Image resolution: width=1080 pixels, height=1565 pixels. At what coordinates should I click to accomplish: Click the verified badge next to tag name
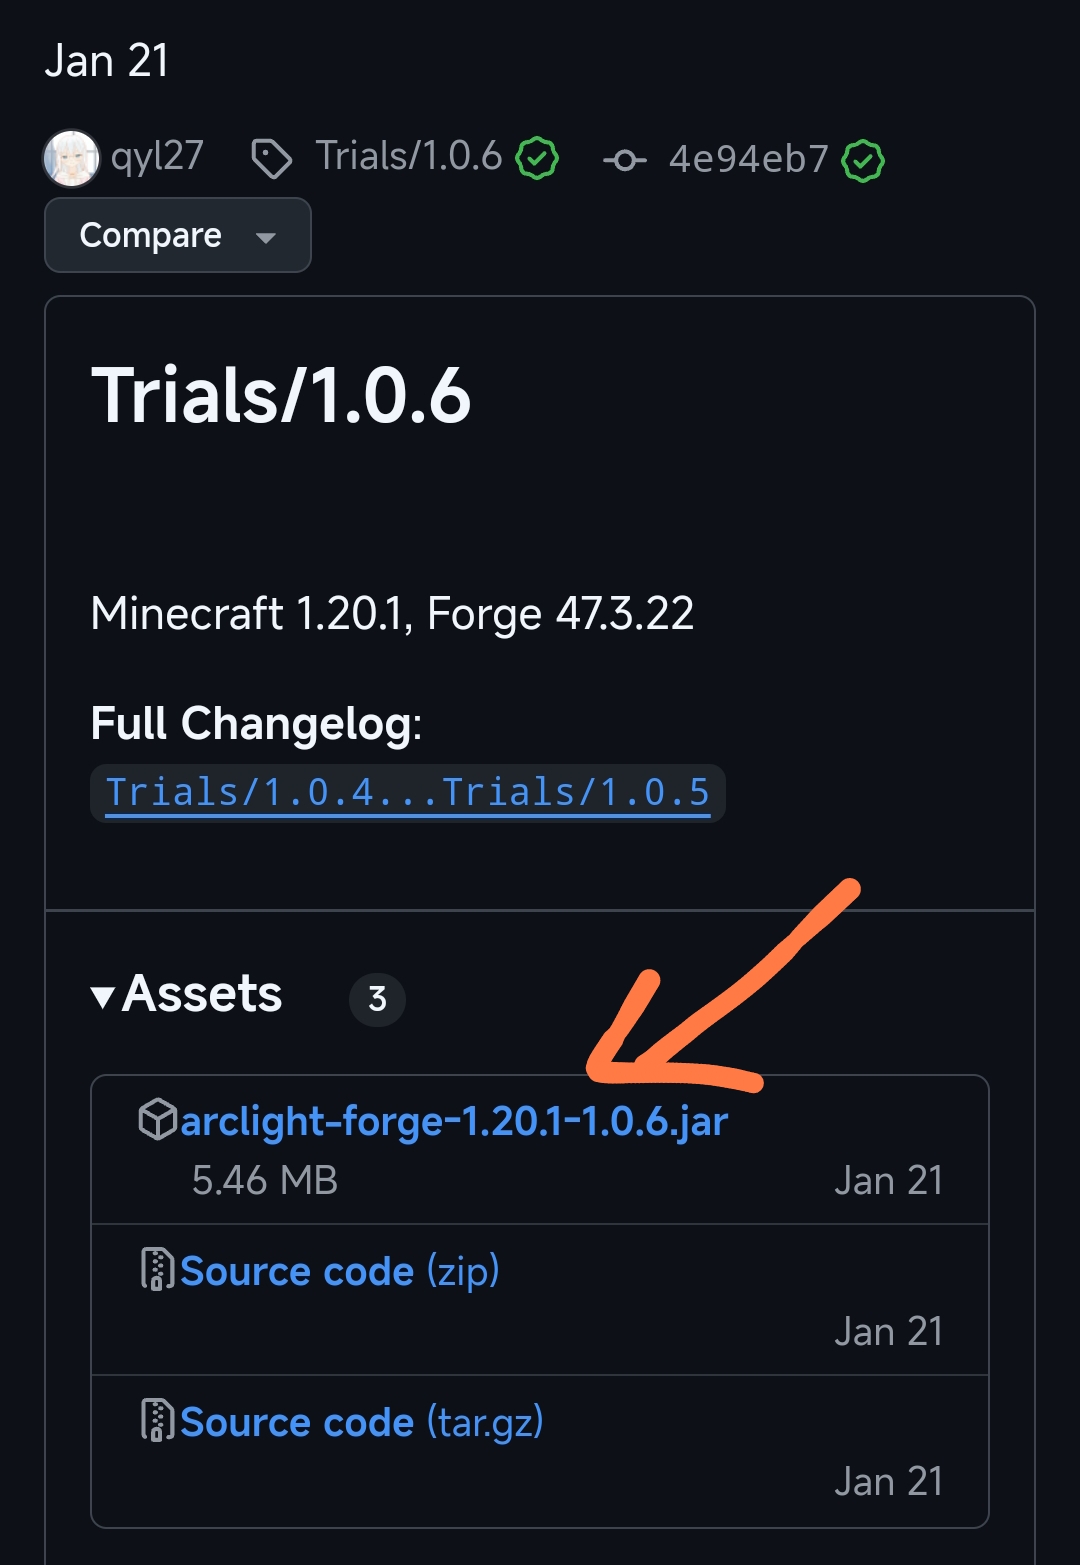pyautogui.click(x=537, y=158)
